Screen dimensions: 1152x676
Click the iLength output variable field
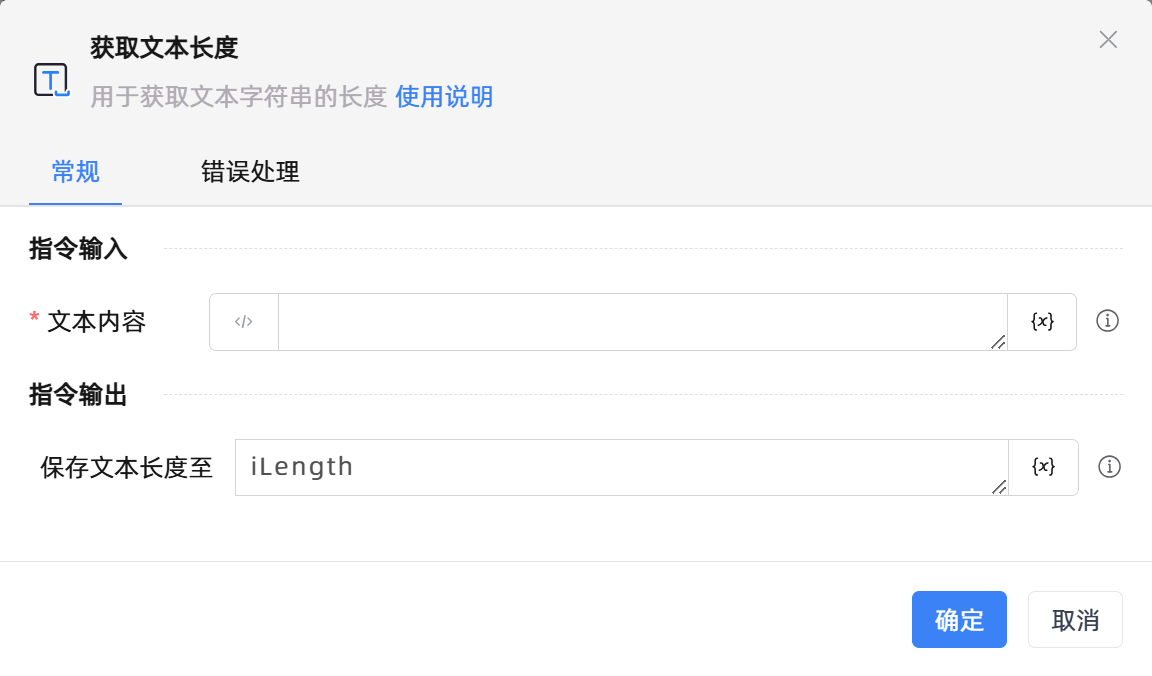[620, 467]
